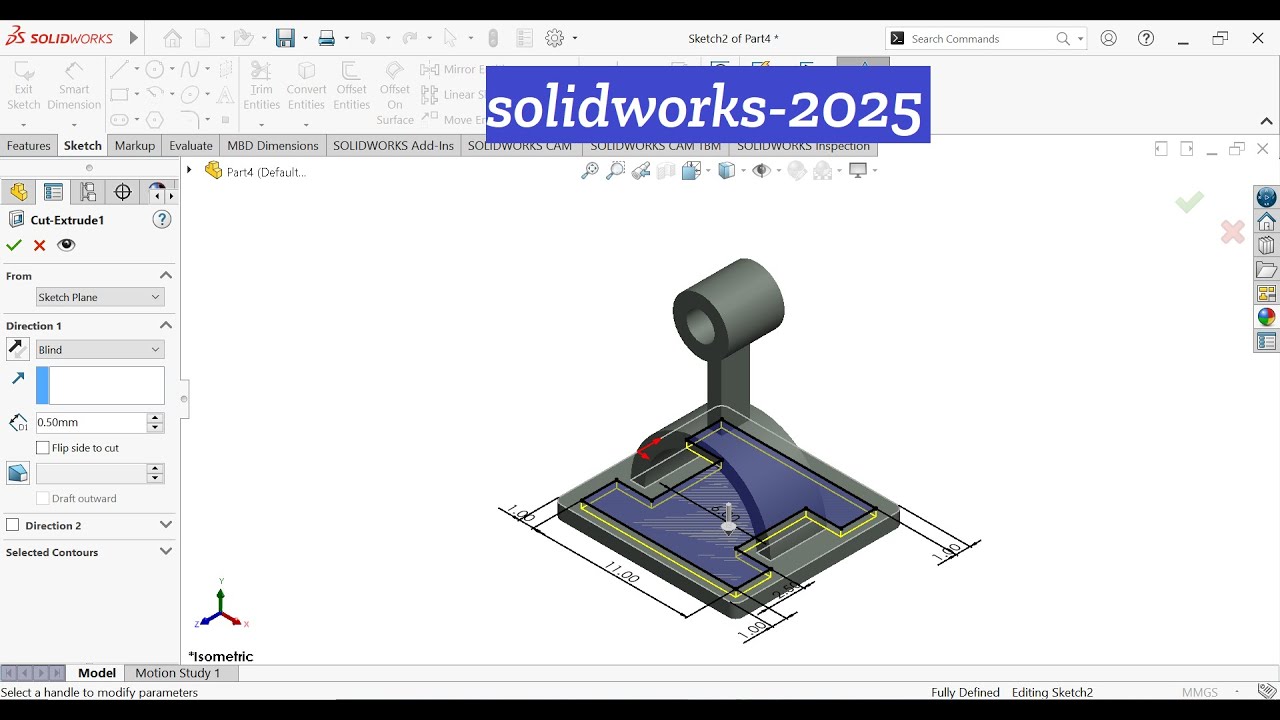Open File Explorer in task pane
This screenshot has height=720, width=1280.
point(1266,269)
